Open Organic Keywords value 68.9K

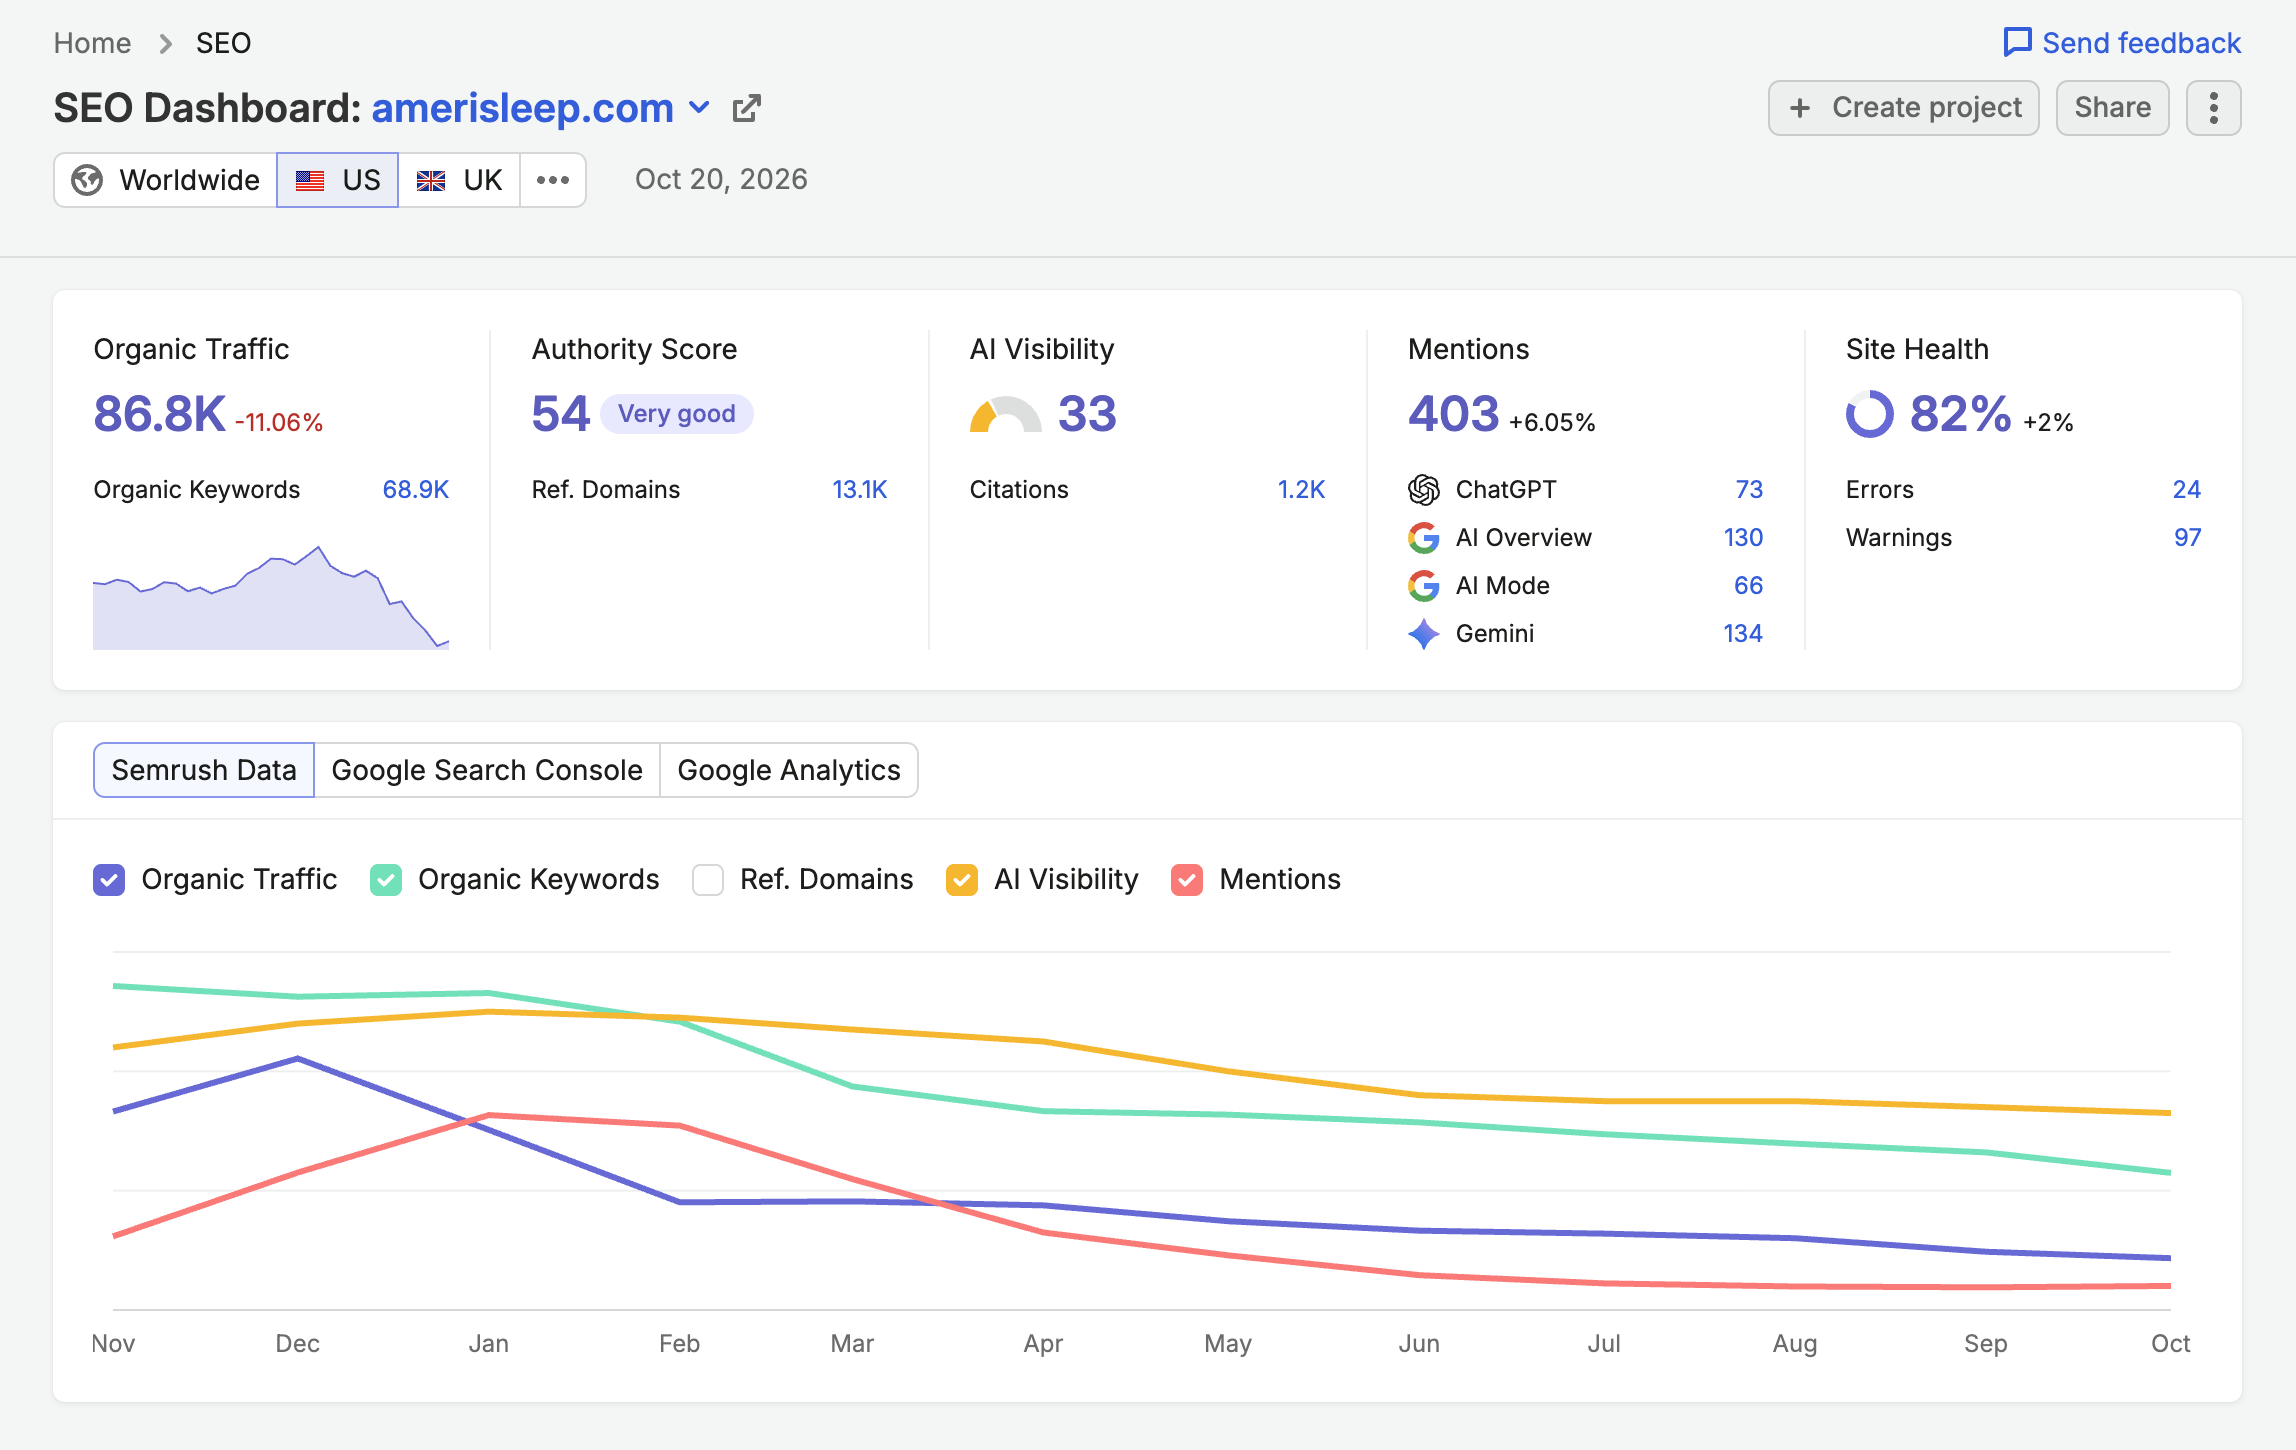(415, 489)
